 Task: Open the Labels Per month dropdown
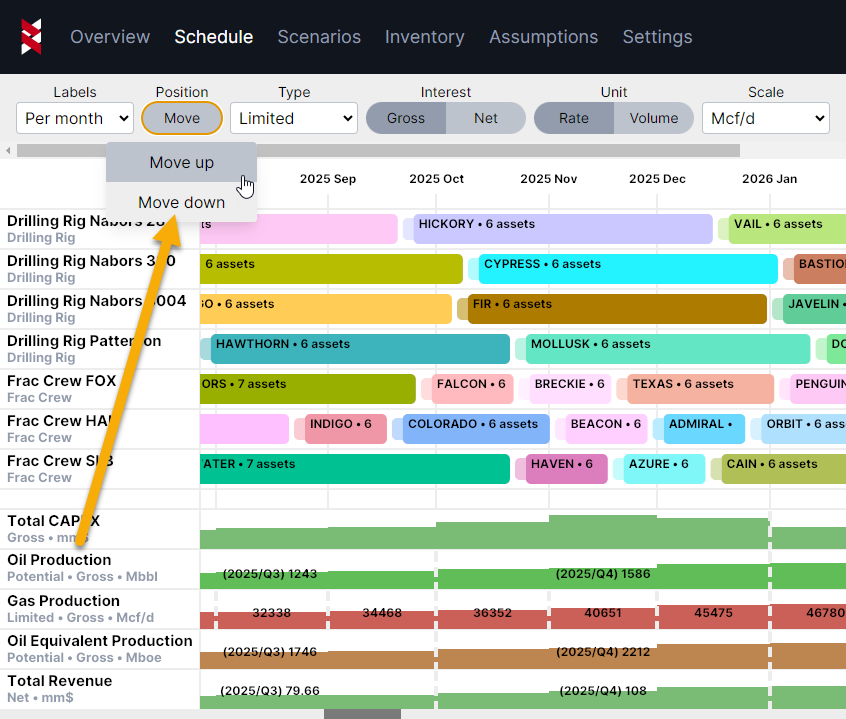click(75, 118)
